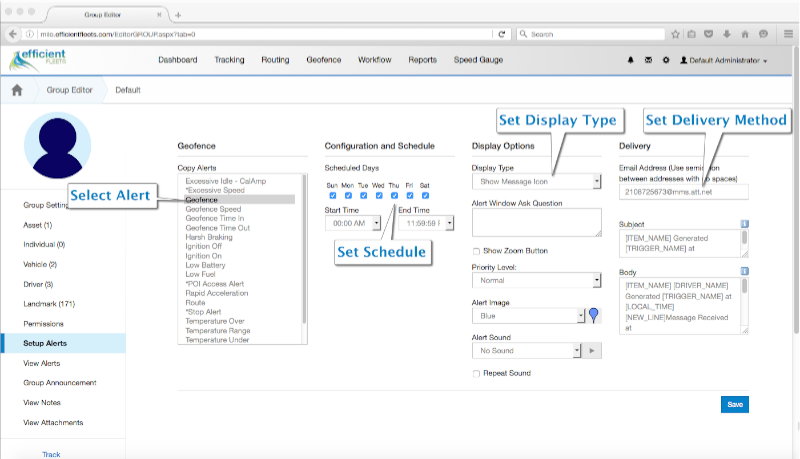Open the browser hamburger menu
The height and width of the screenshot is (459, 800).
coord(788,34)
